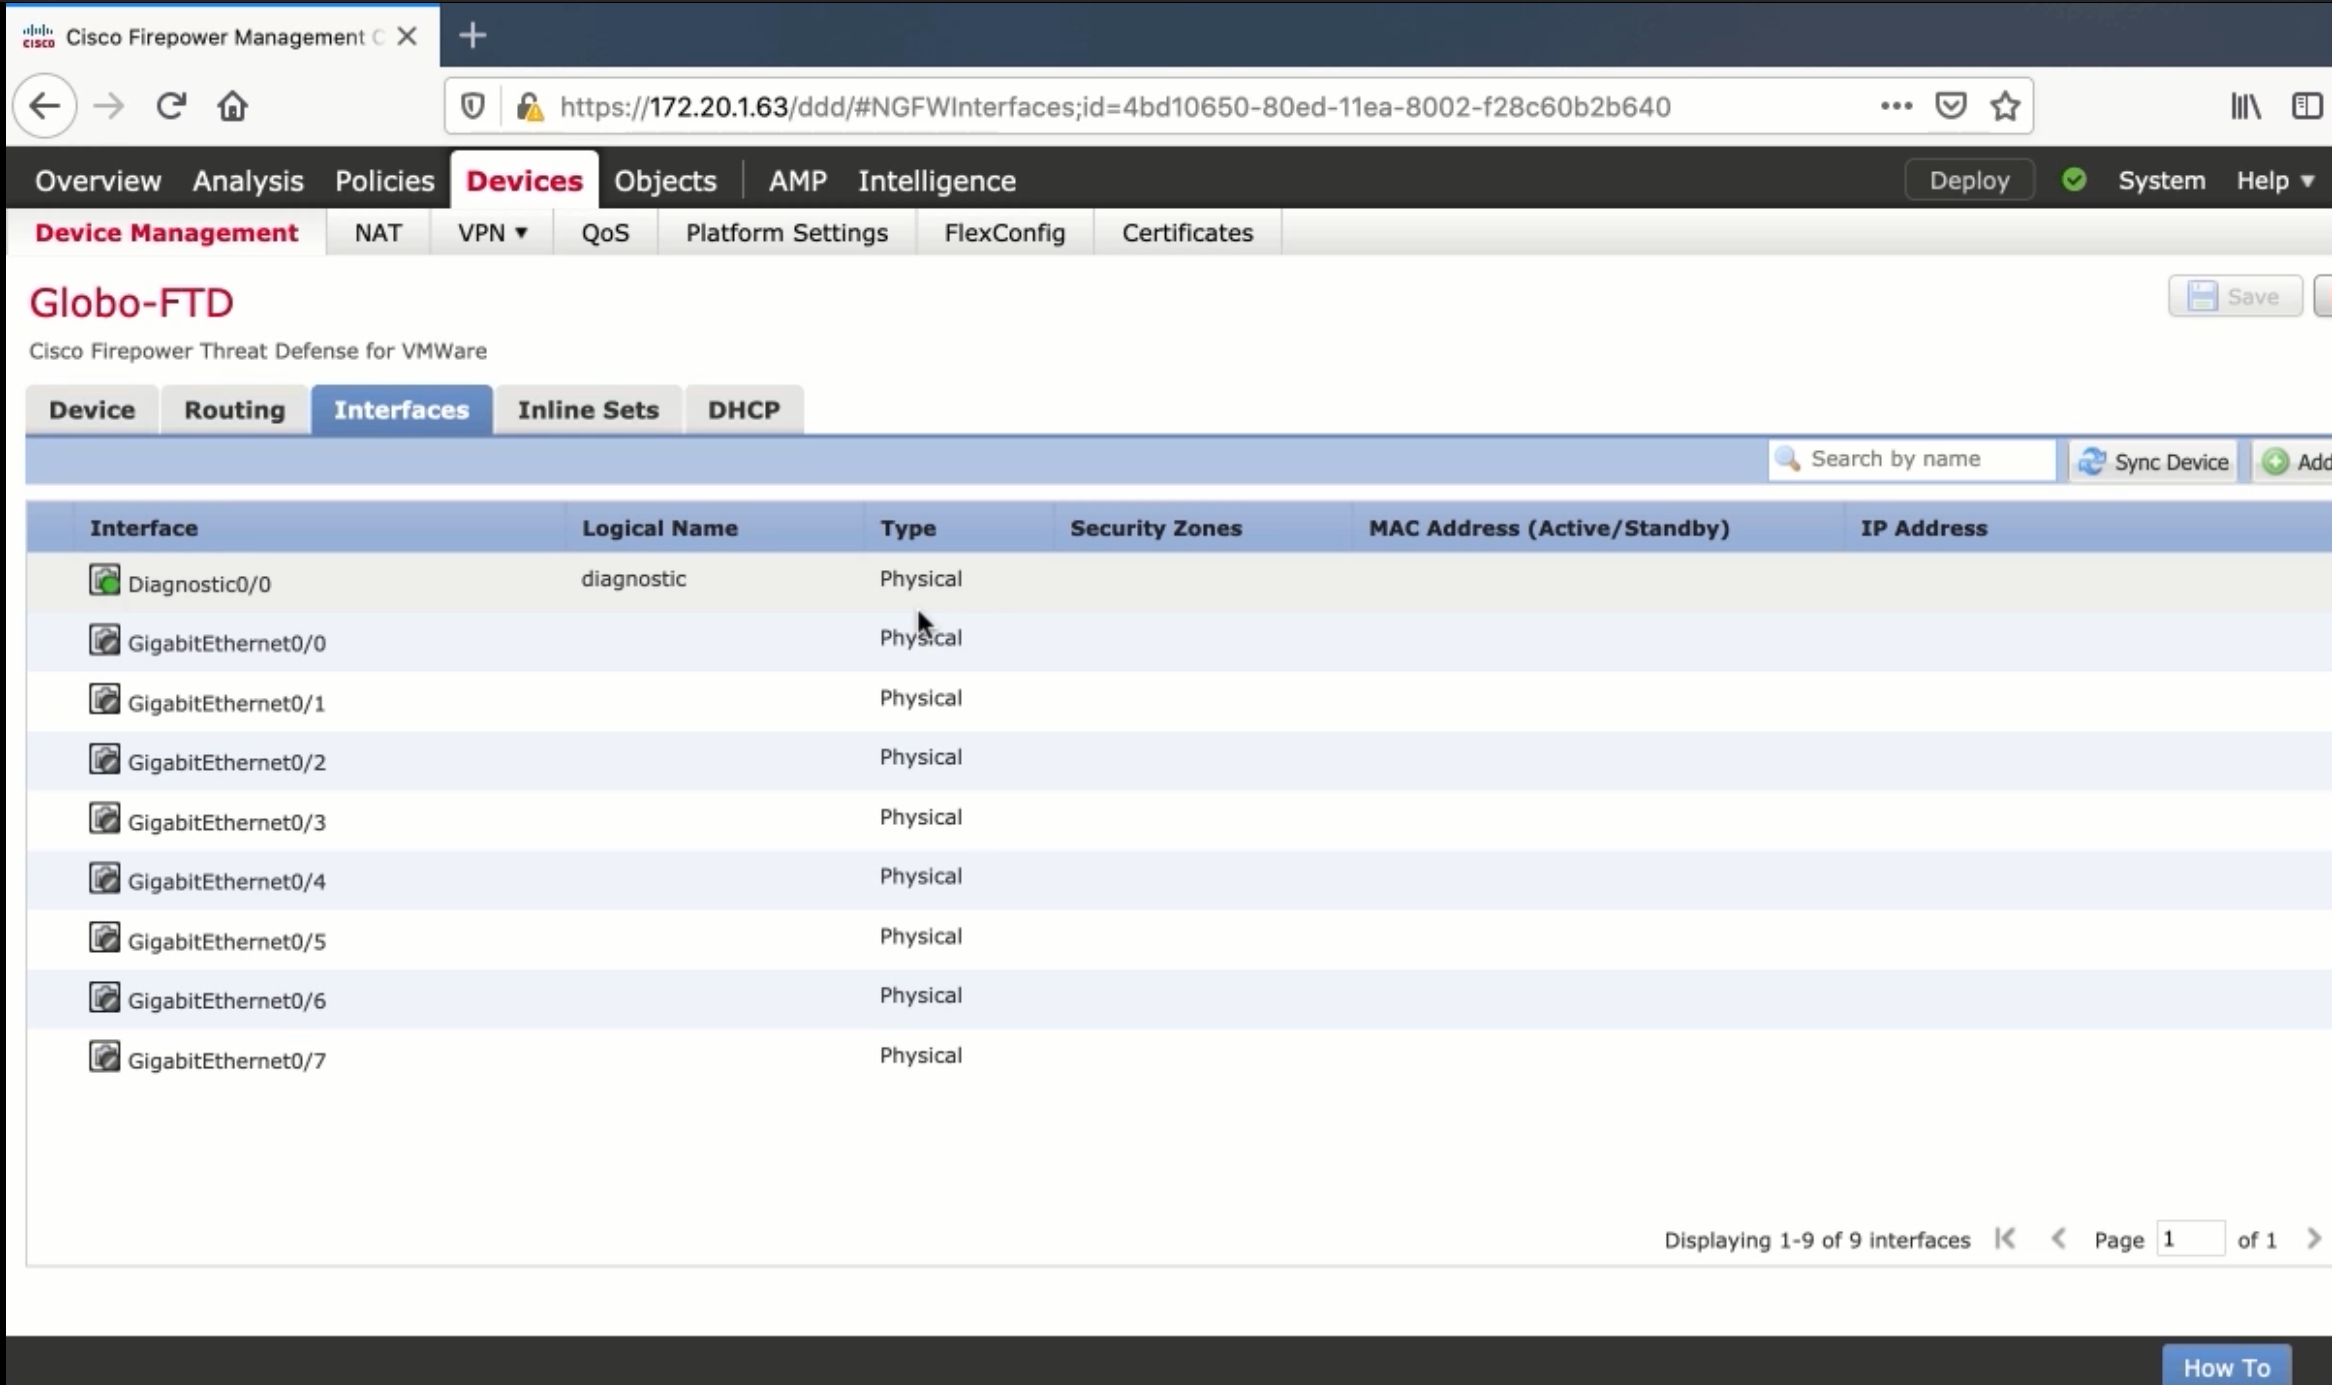
Task: Click the GigabitEthernet0/4 interface icon
Action: (x=104, y=878)
